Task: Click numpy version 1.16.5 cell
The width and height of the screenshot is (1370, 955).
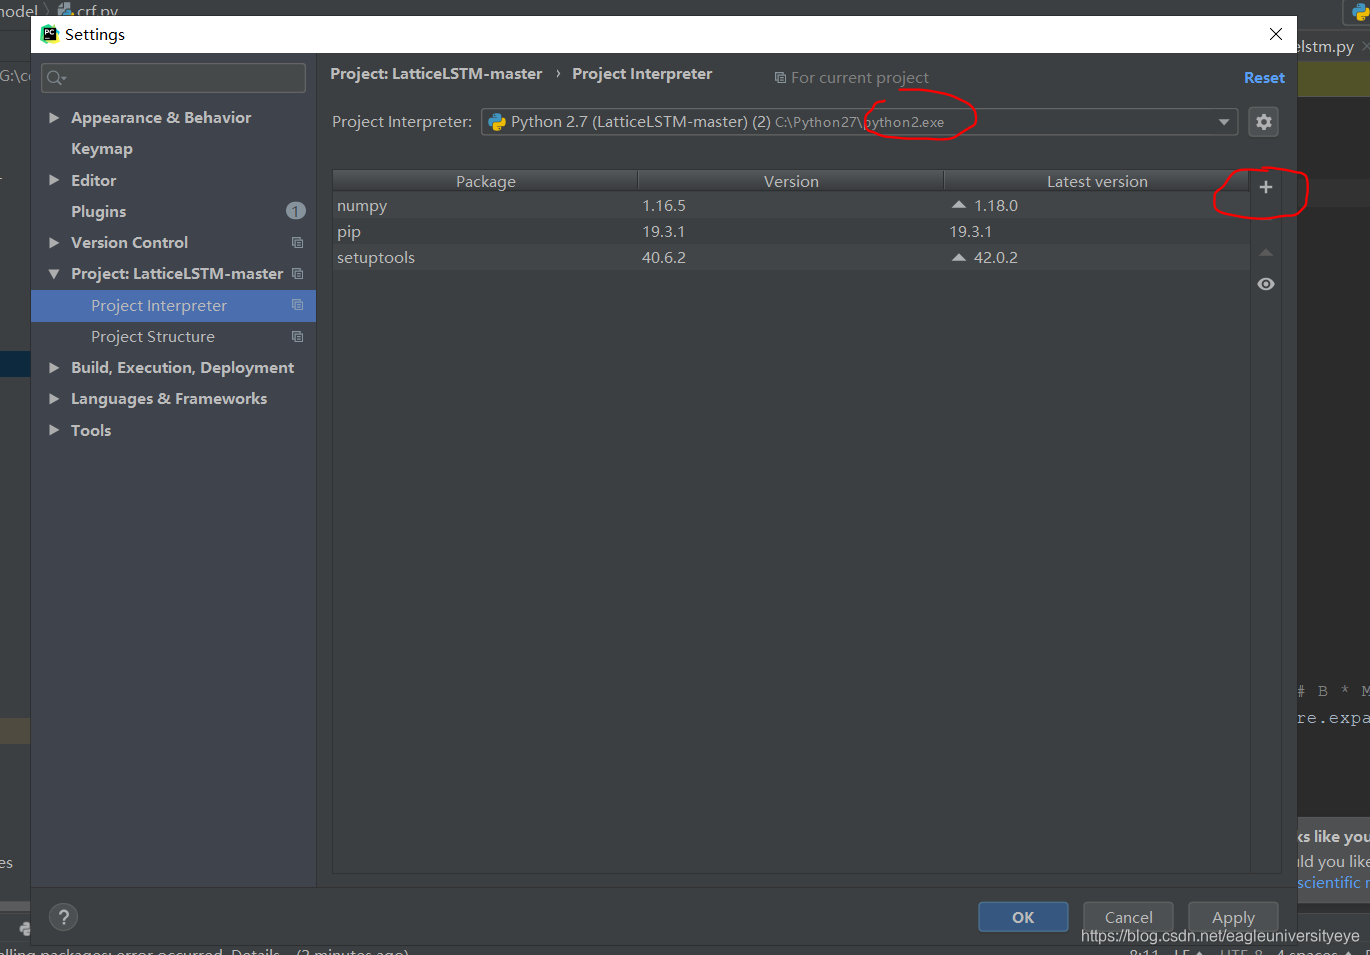Action: [664, 205]
